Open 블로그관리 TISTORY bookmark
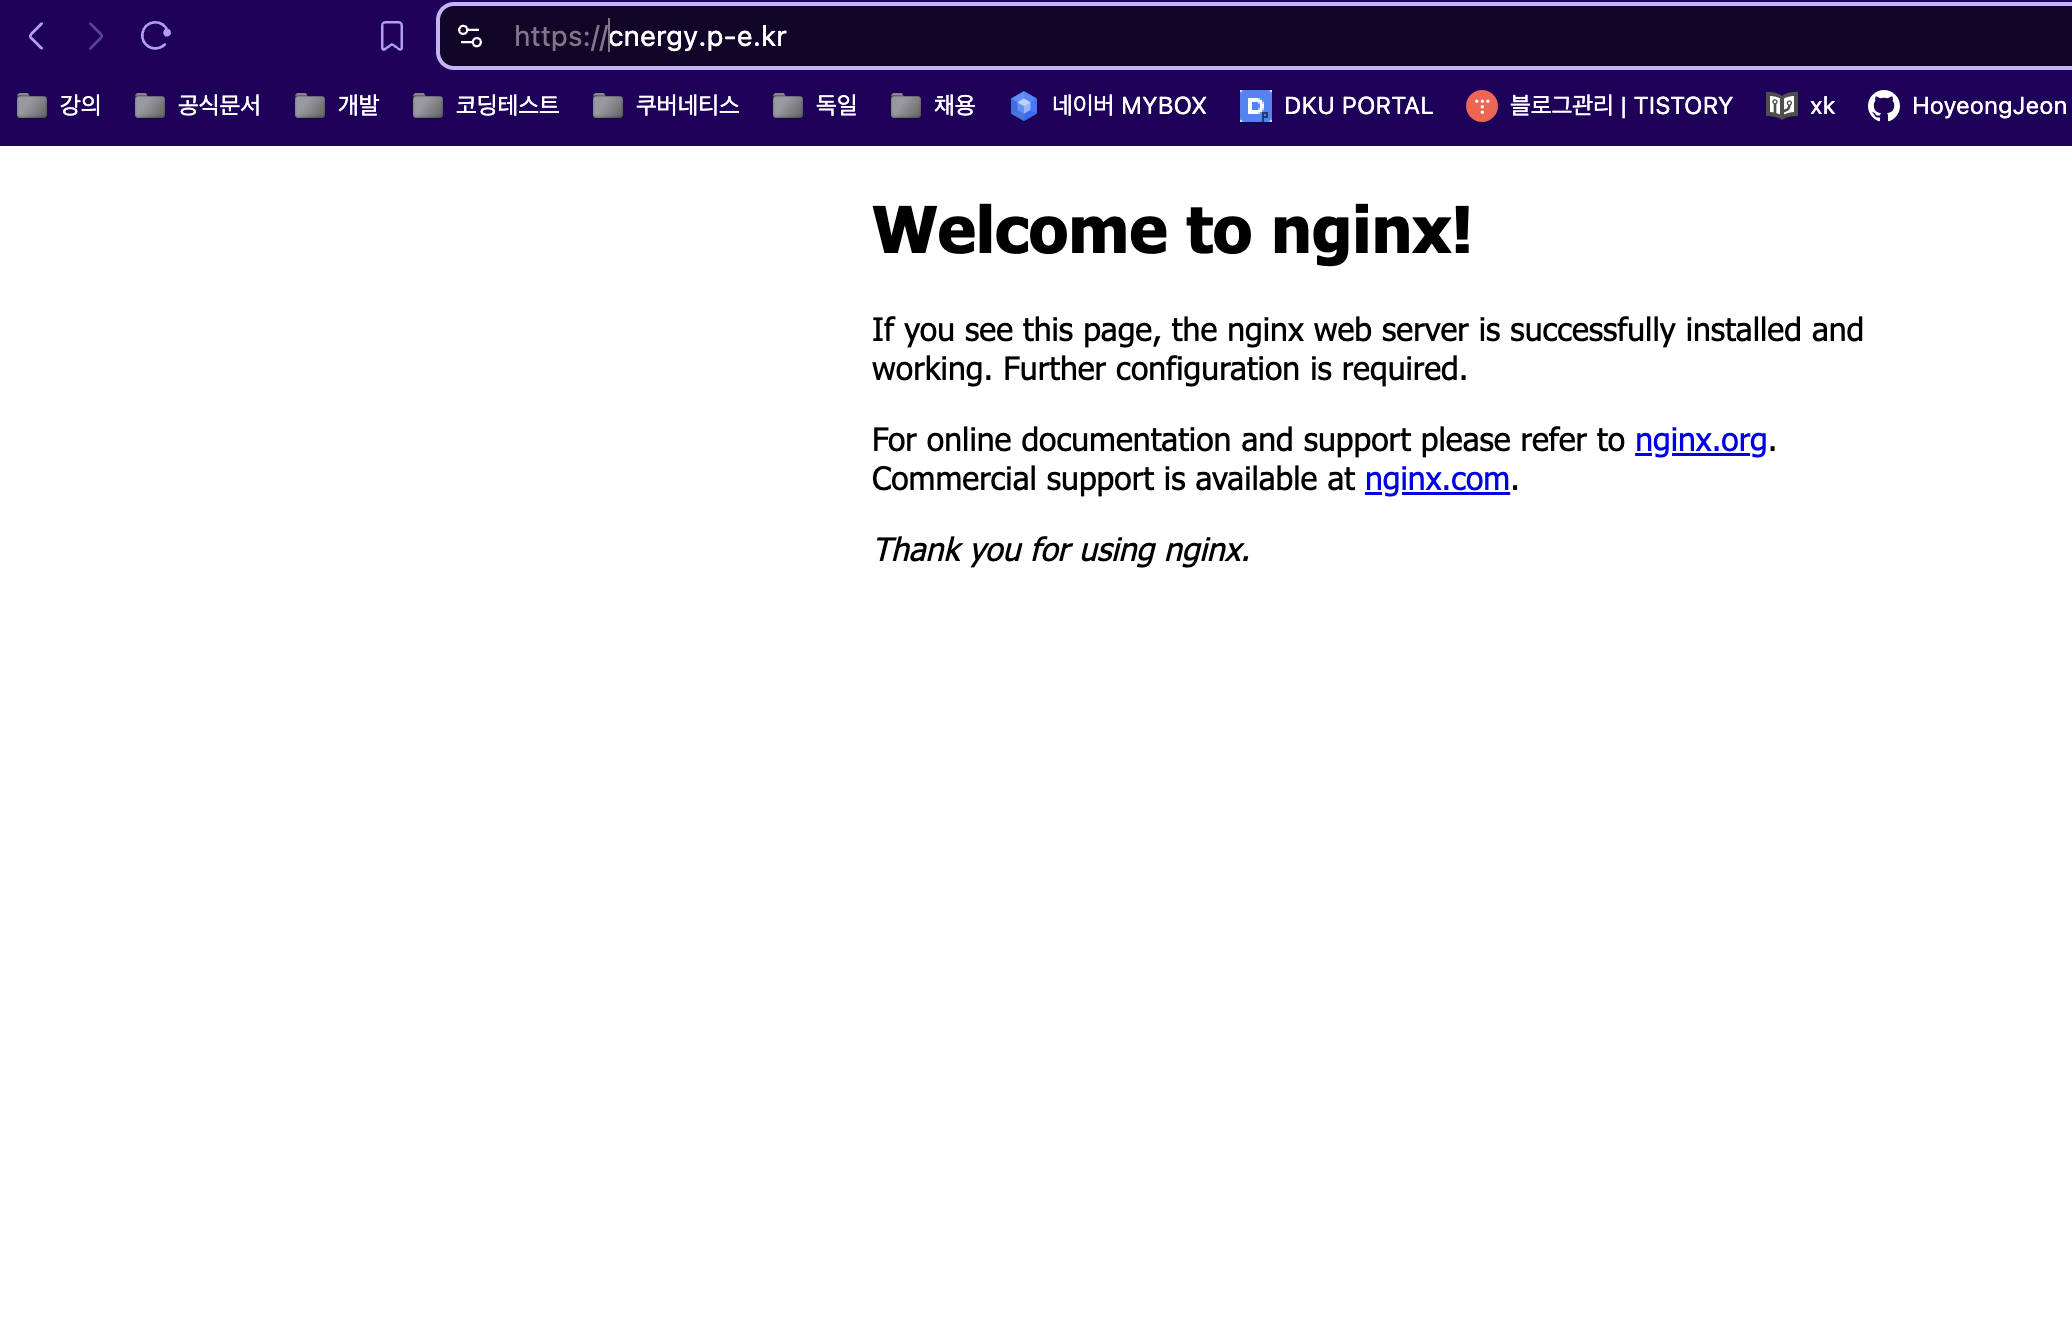Screen dimensions: 2072x1334 click(x=1599, y=106)
